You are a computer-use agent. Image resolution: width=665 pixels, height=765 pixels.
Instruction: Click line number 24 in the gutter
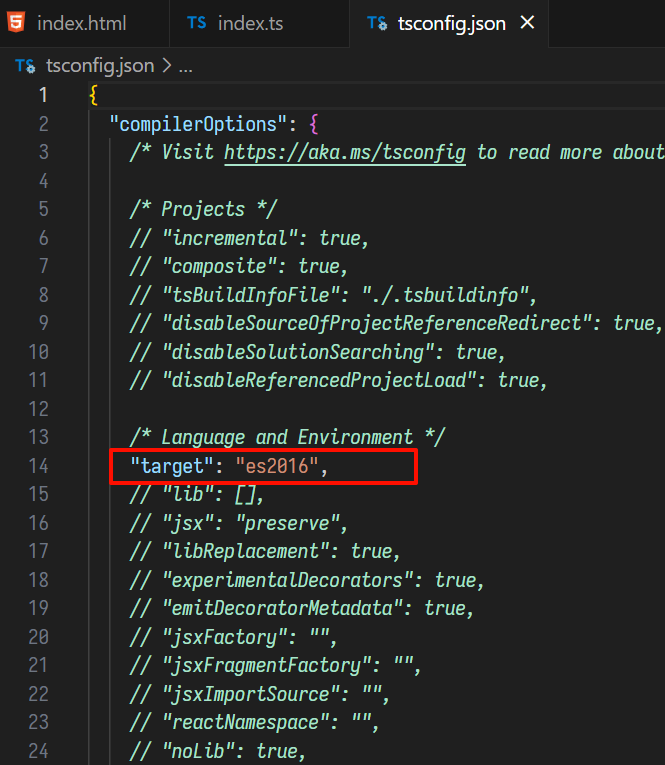[x=39, y=751]
